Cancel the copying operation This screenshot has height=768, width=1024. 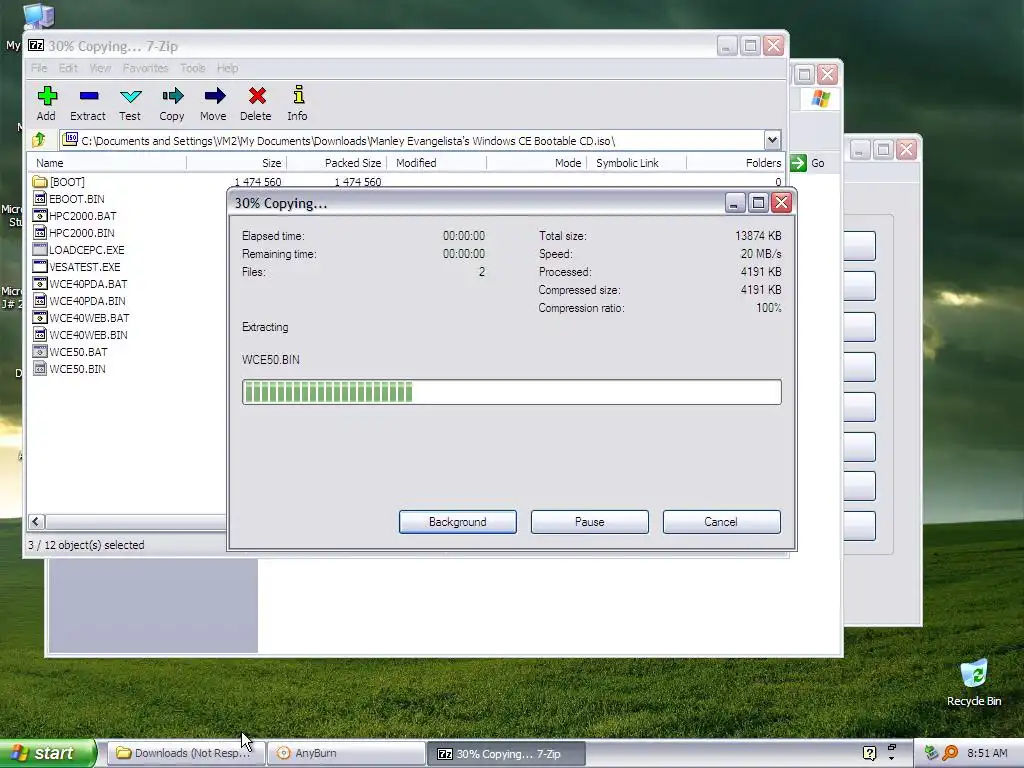[x=722, y=522]
